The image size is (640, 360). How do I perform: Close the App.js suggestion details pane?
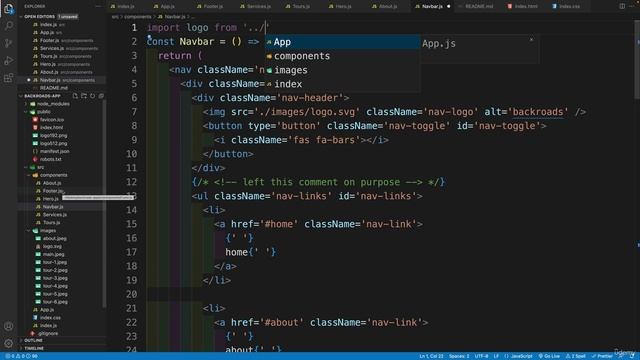tap(531, 40)
